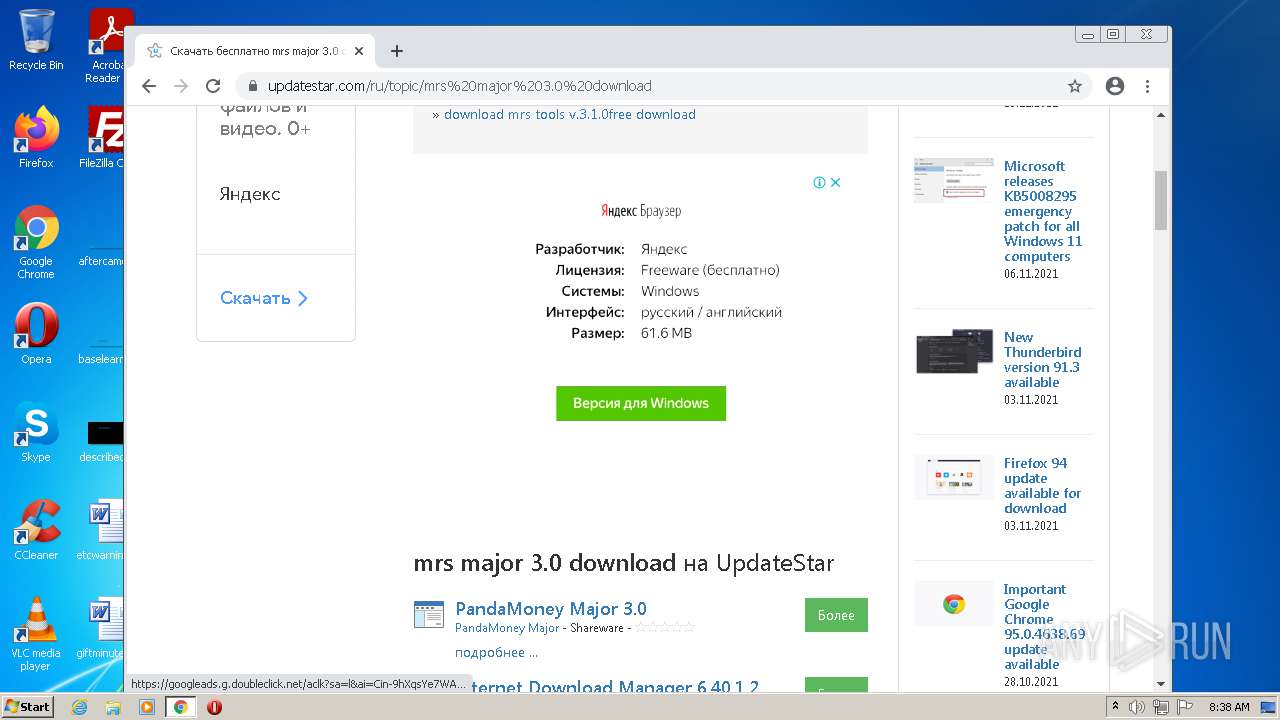Image resolution: width=1280 pixels, height=720 pixels.
Task: Click the Thunderbird article thumbnail
Action: 953,351
